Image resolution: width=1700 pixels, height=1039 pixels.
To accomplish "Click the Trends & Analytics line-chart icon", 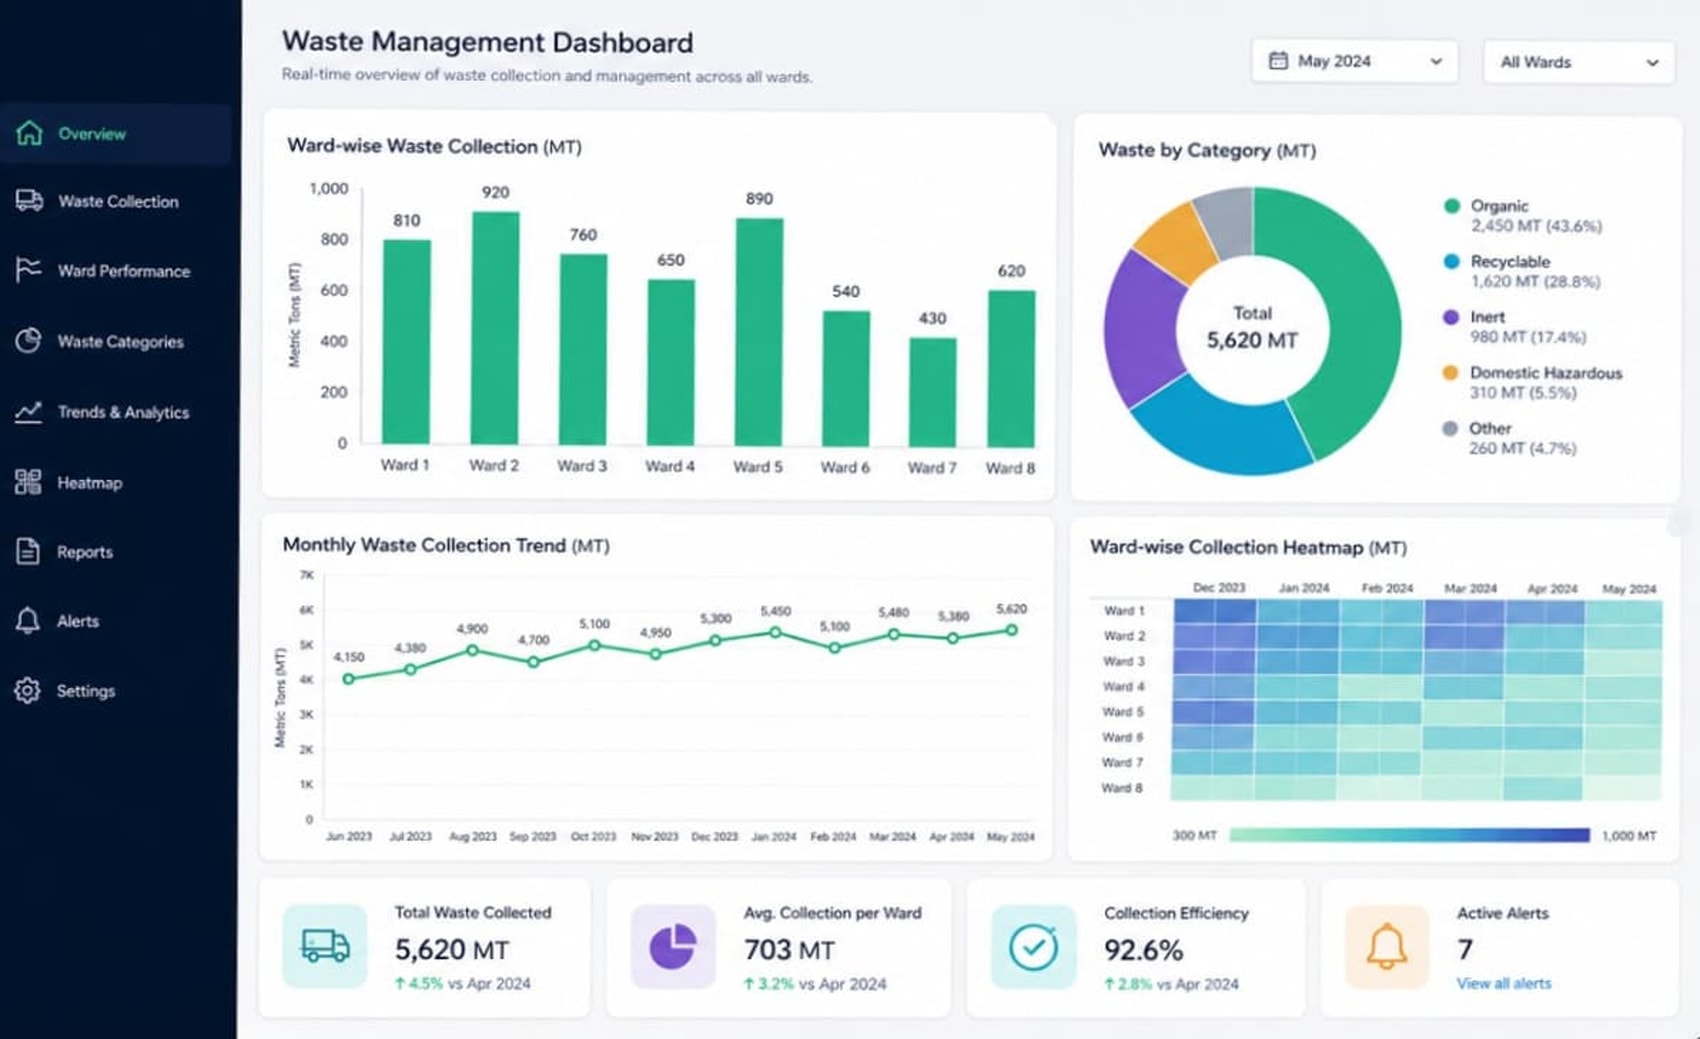I will point(28,412).
